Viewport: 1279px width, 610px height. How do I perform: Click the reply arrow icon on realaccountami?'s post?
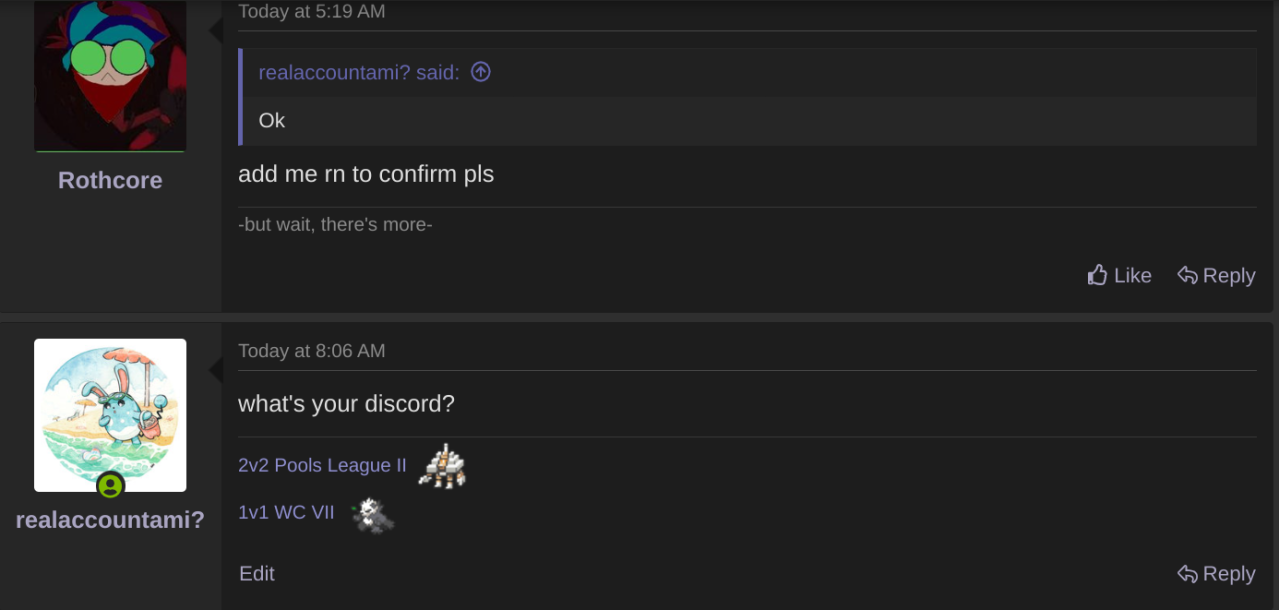point(1187,574)
